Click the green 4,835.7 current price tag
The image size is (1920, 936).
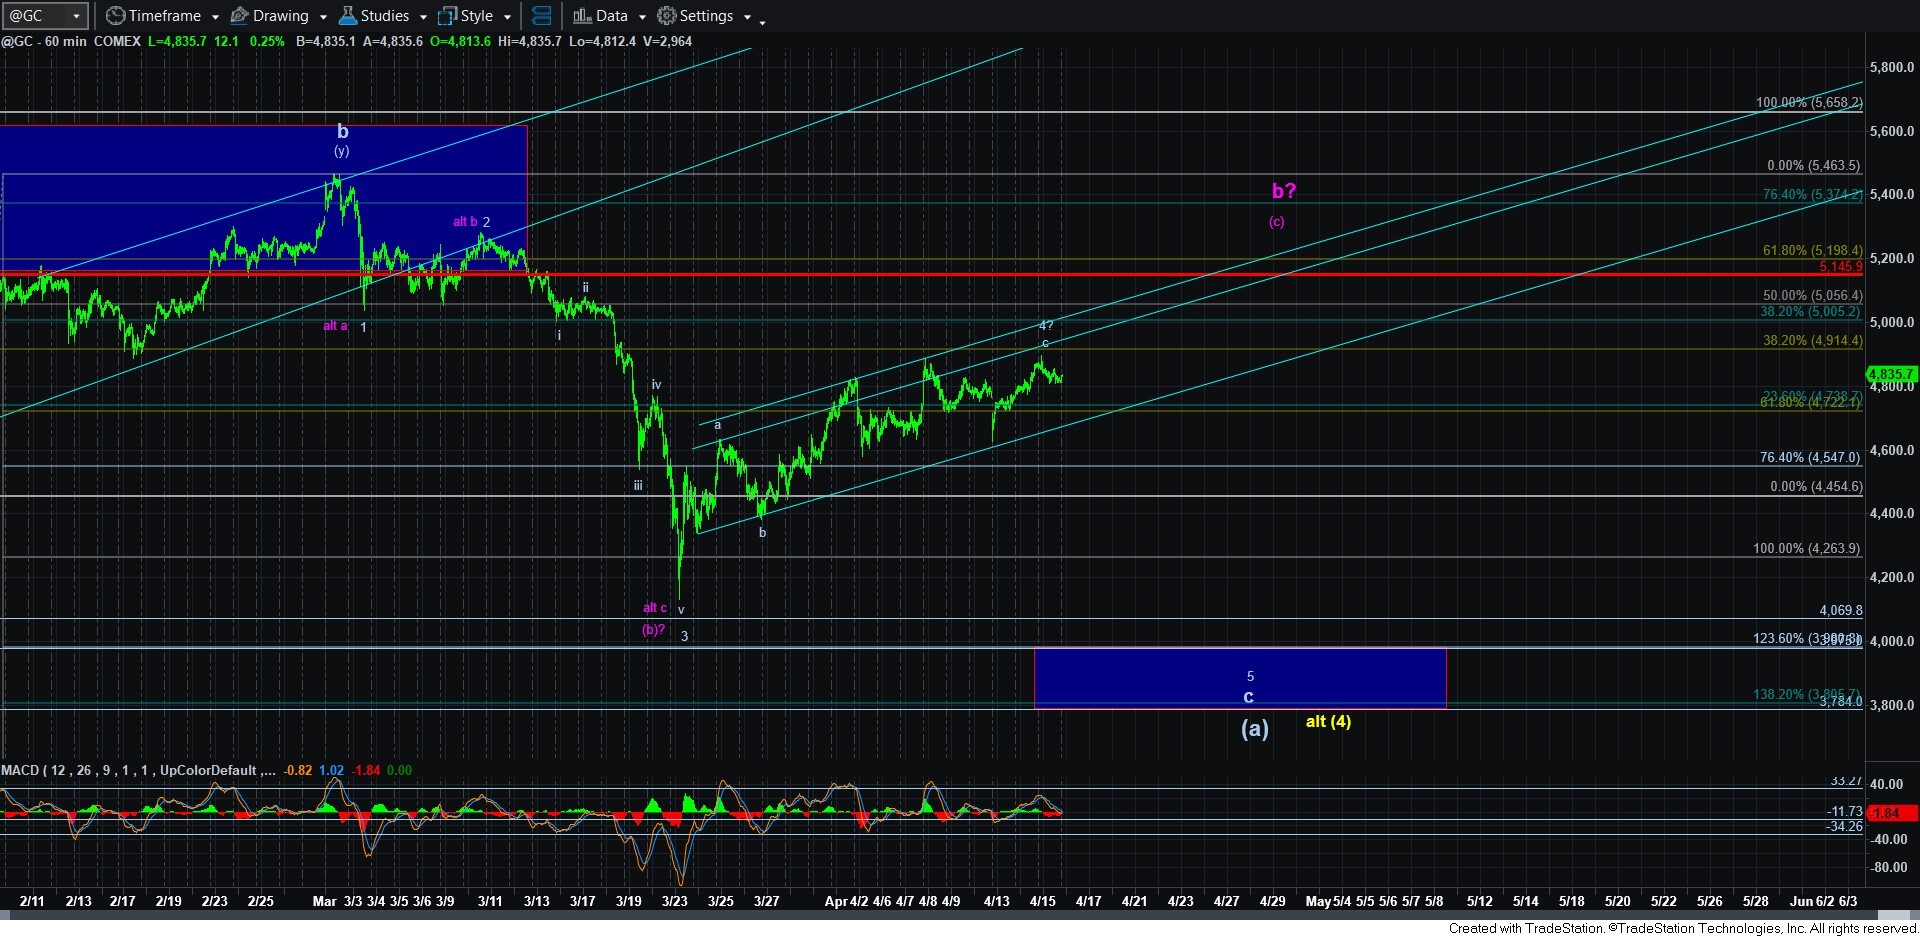(x=1890, y=374)
